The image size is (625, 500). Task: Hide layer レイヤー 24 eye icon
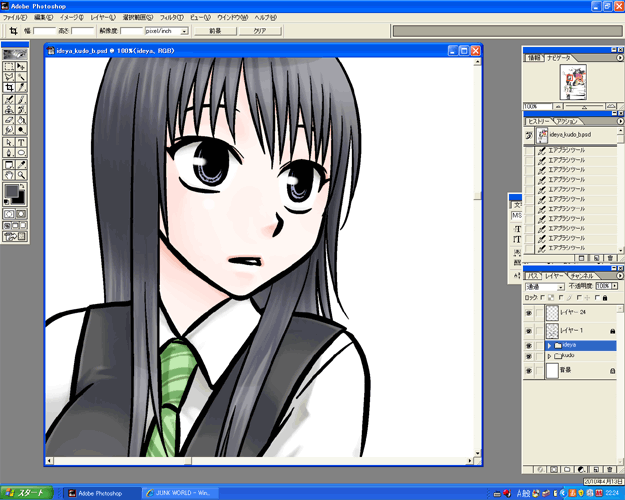tap(529, 313)
